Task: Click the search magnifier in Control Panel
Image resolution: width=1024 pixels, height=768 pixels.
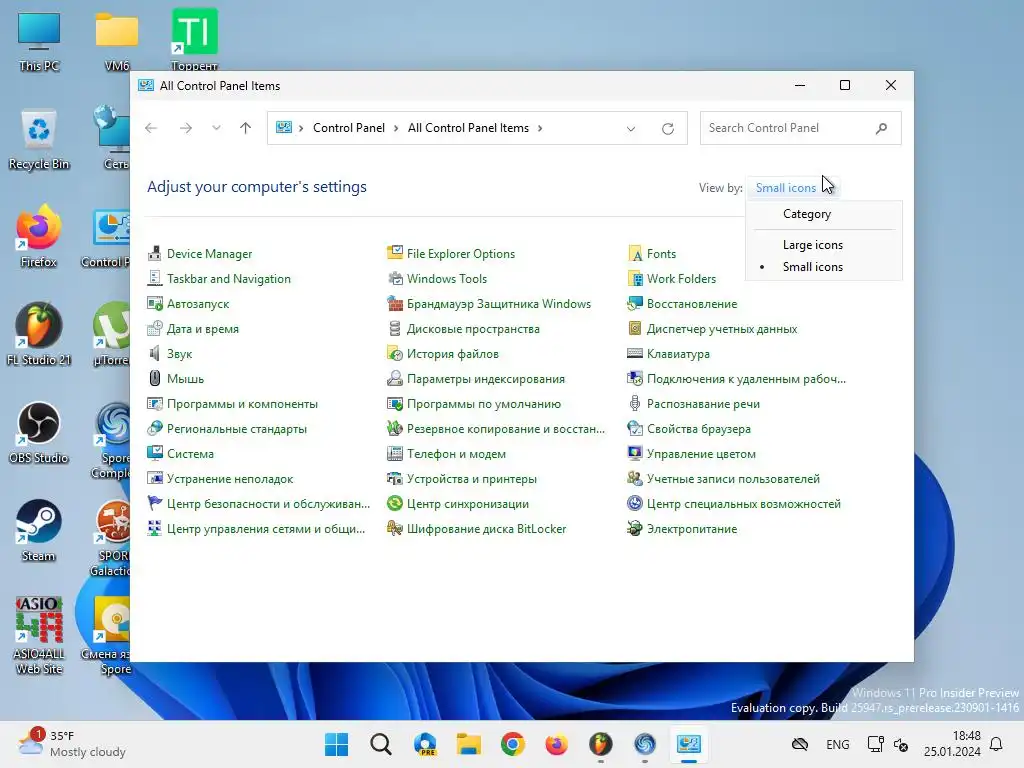Action: (881, 128)
